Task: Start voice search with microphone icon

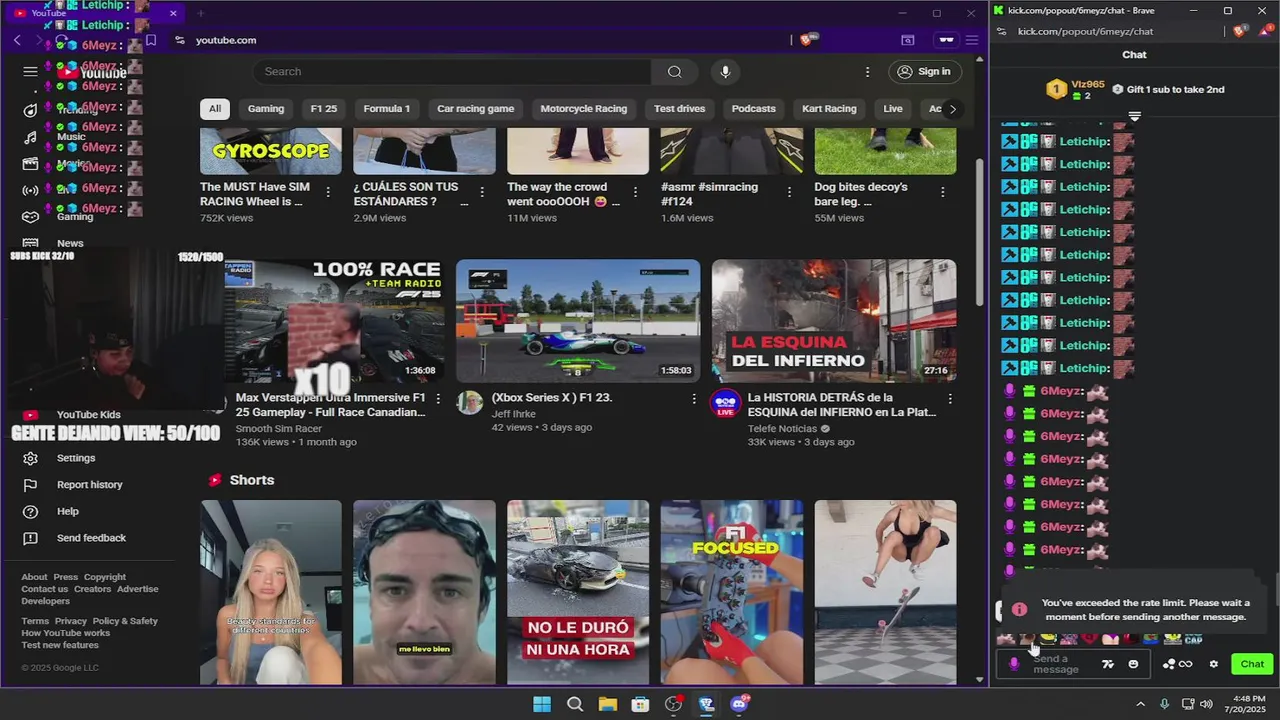Action: (x=725, y=71)
